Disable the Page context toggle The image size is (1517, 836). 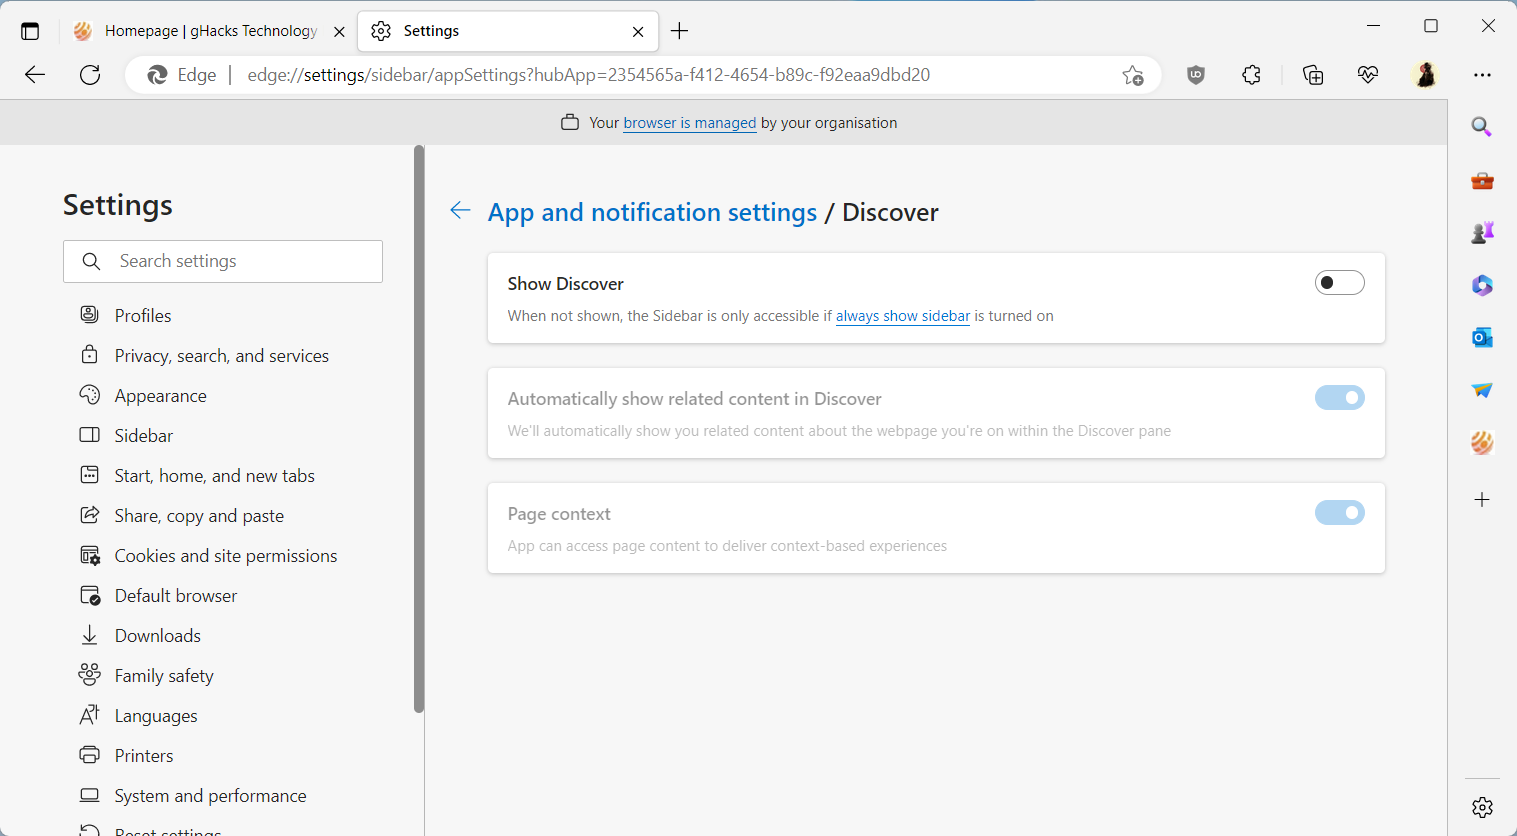(x=1339, y=512)
